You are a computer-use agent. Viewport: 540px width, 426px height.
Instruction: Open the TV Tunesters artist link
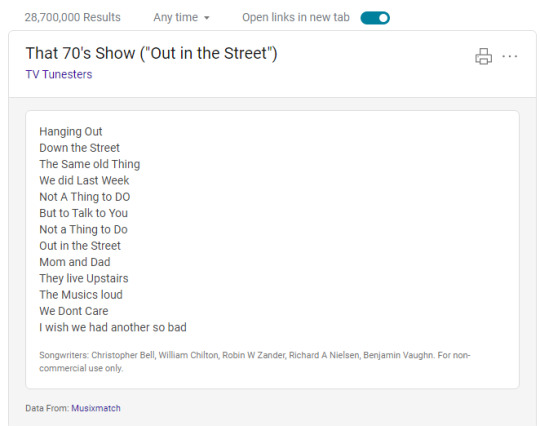[59, 74]
